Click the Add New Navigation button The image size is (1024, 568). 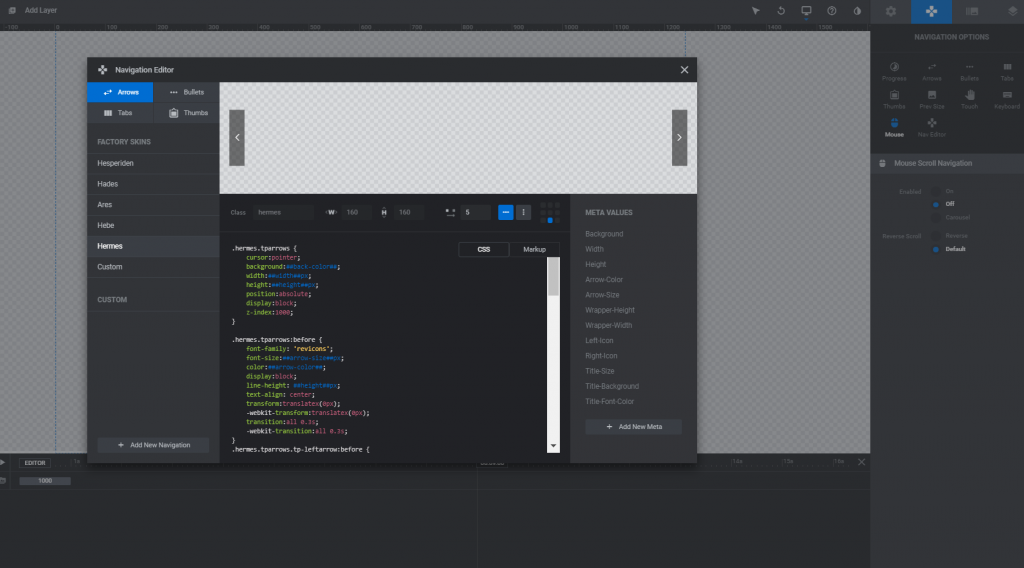click(153, 444)
